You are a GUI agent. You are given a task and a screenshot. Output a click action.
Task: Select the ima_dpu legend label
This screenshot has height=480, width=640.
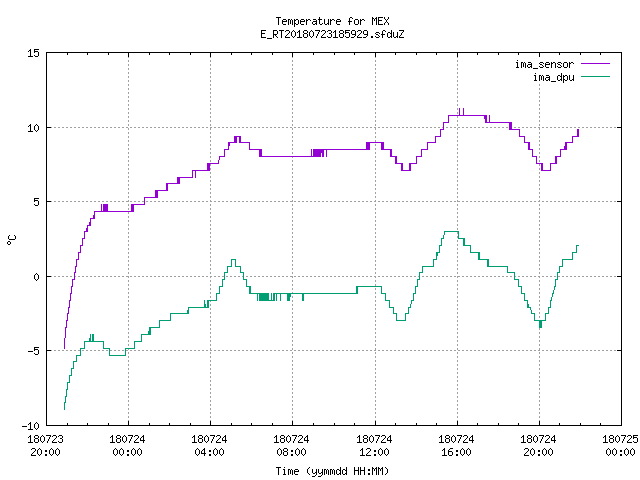coord(553,77)
